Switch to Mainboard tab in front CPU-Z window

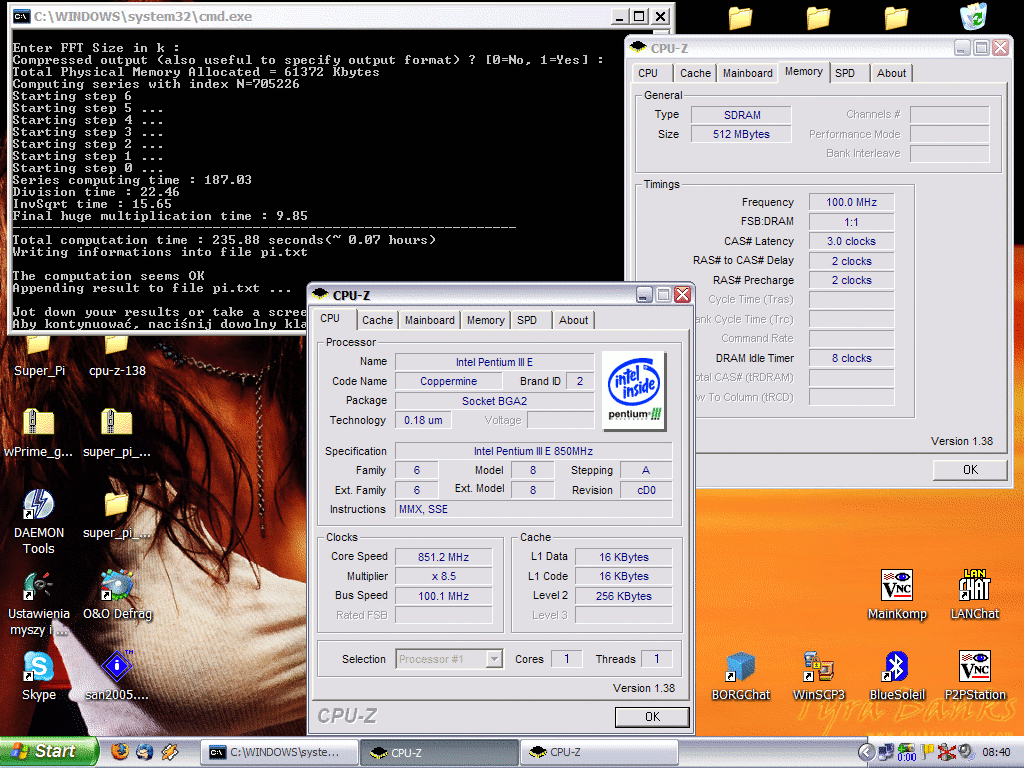point(429,320)
